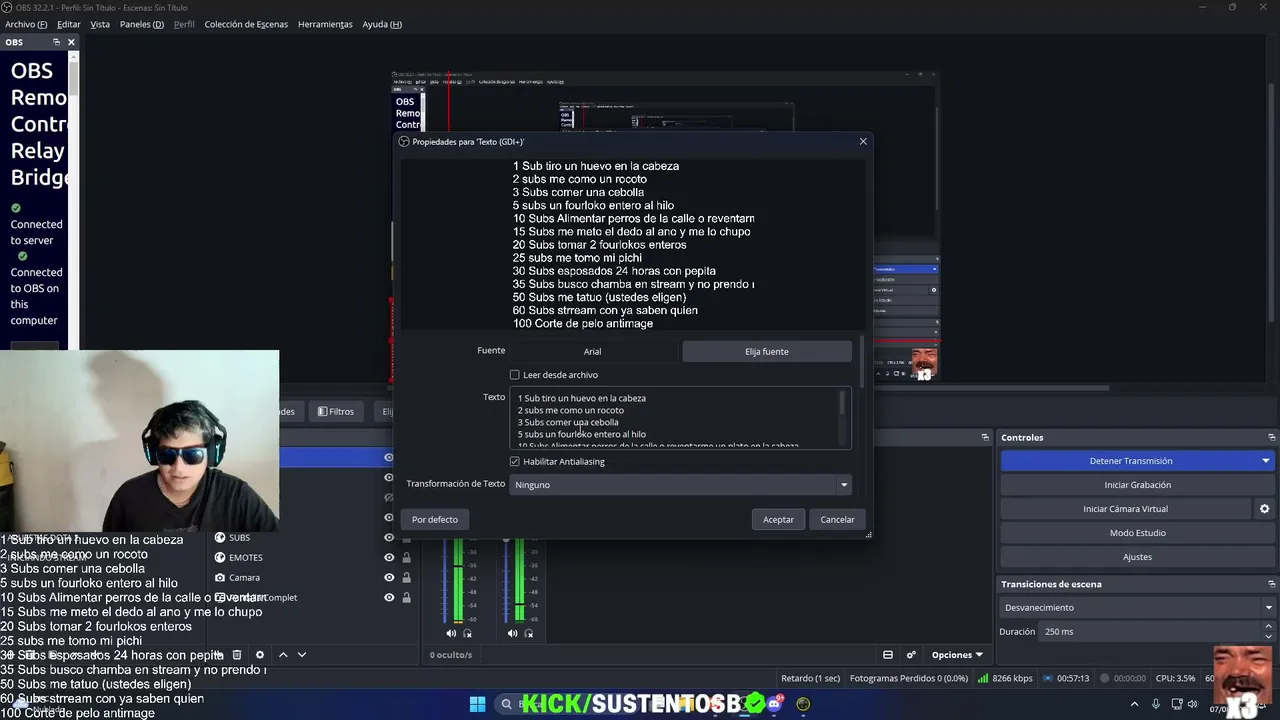
Task: Open the Detener Transmisión dropdown arrow
Action: click(1266, 461)
